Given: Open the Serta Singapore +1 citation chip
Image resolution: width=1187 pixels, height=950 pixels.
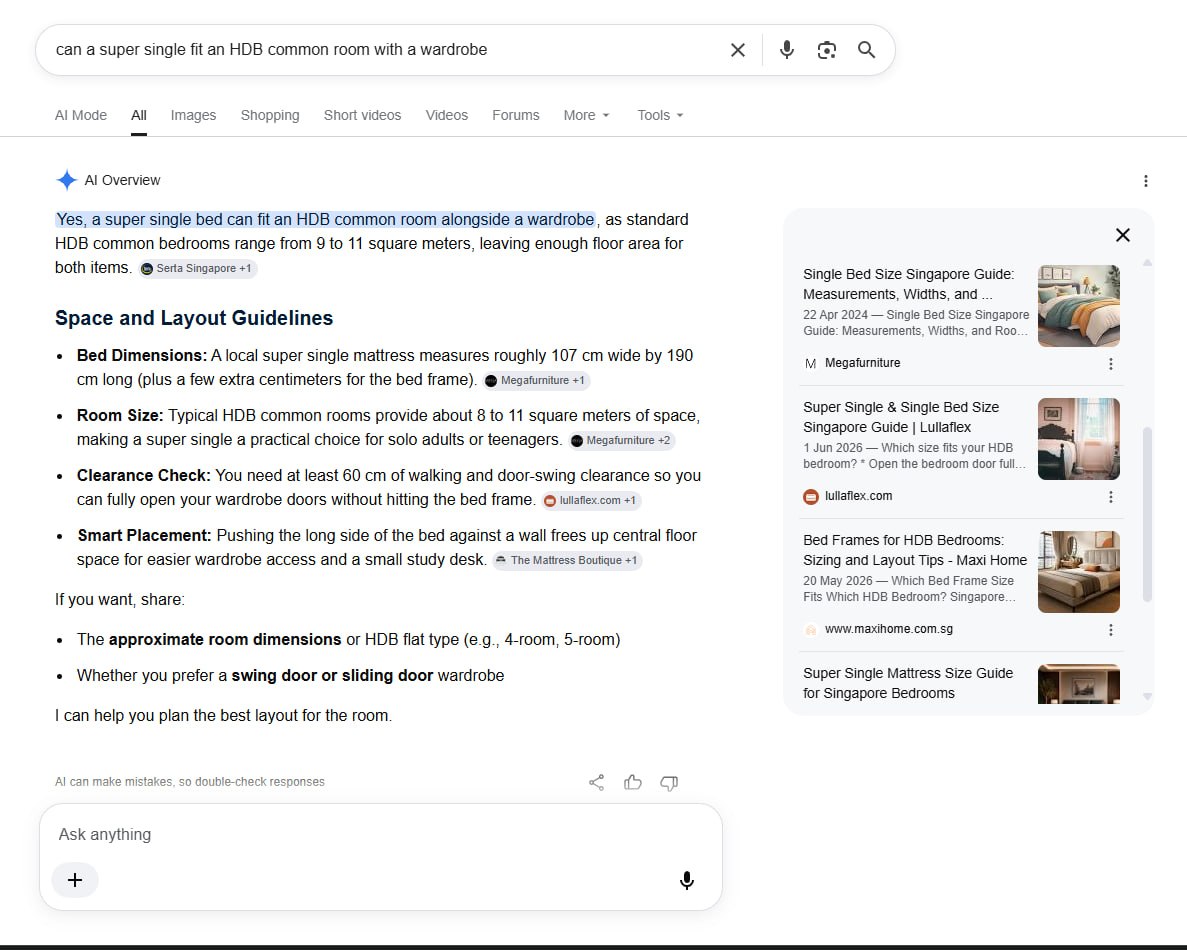Looking at the screenshot, I should [198, 269].
